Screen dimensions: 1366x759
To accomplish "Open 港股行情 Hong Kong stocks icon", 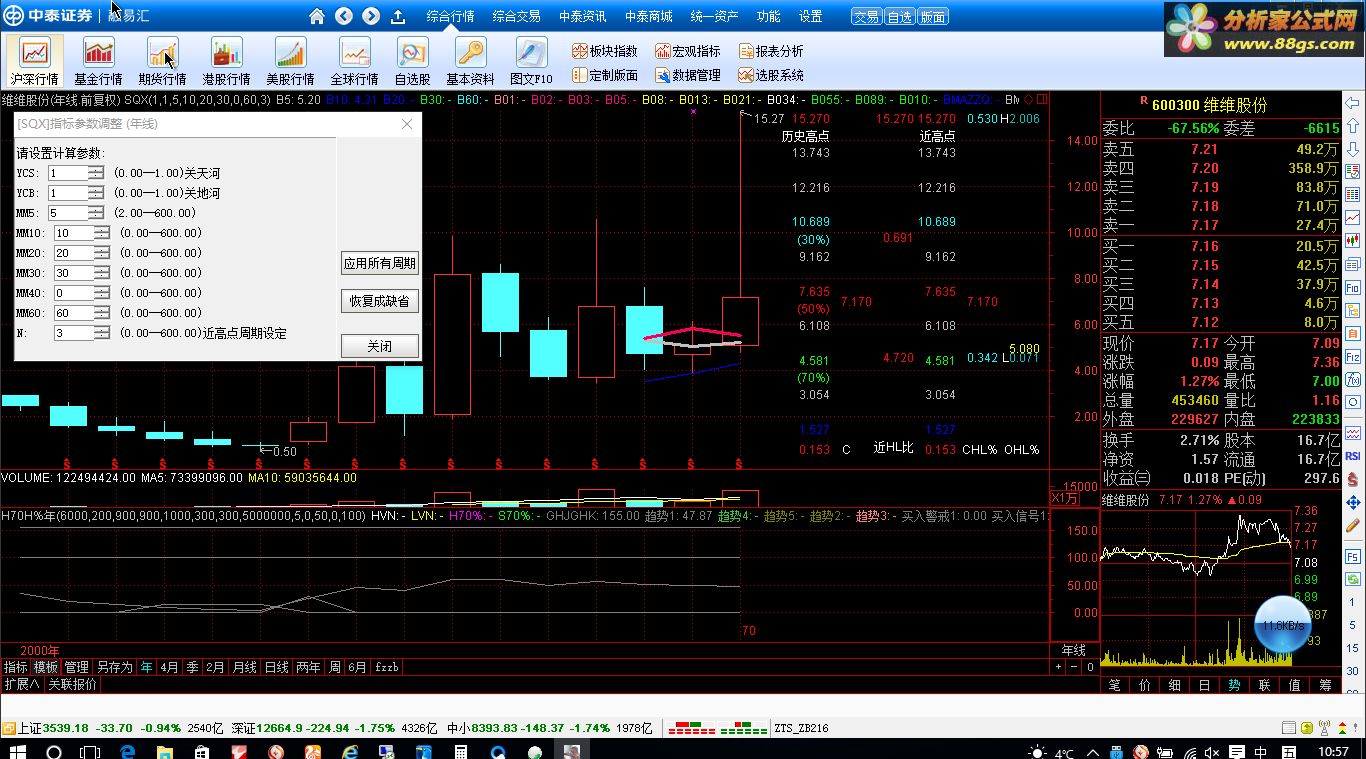I will point(226,60).
